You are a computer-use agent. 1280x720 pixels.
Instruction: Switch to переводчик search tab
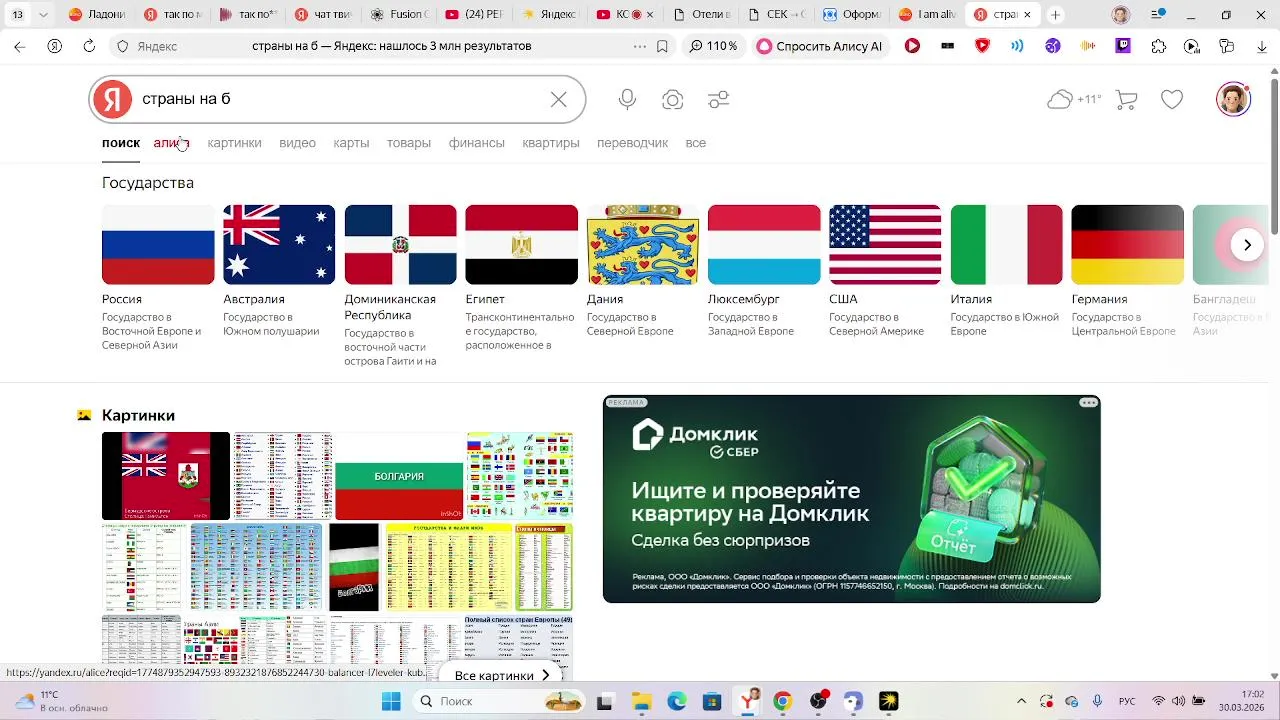pos(632,143)
